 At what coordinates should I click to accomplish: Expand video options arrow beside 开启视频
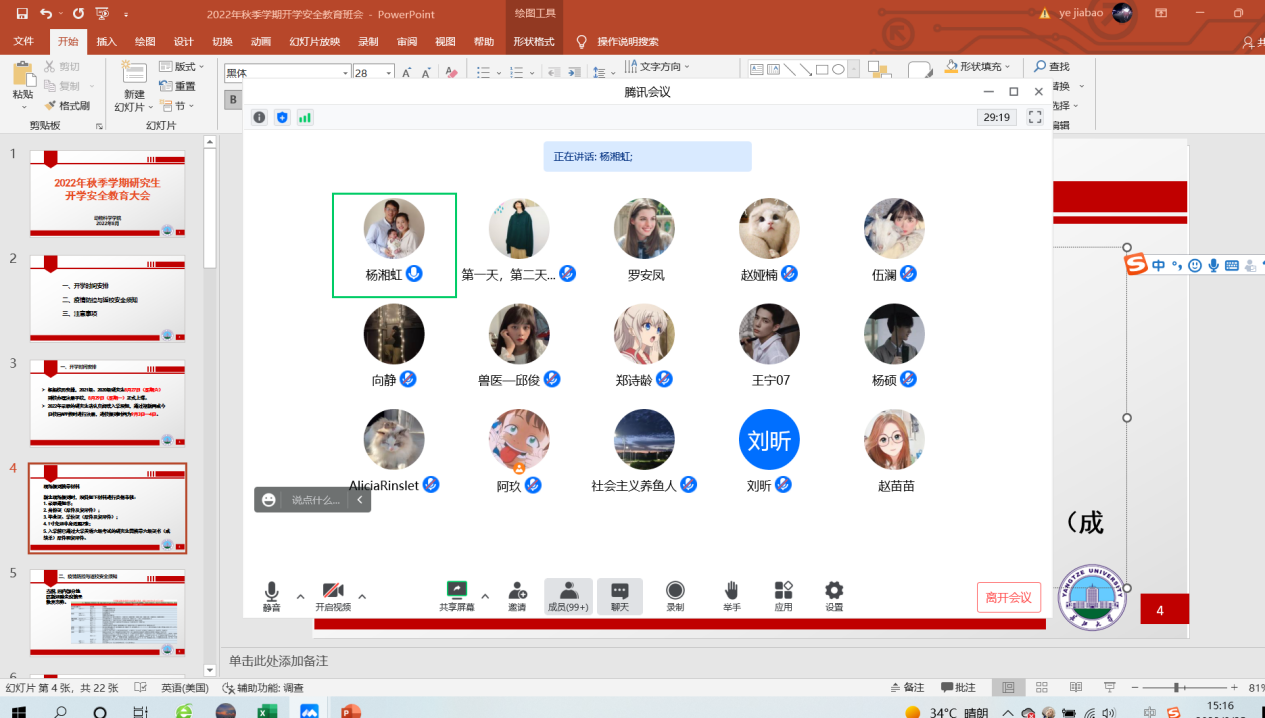362,596
